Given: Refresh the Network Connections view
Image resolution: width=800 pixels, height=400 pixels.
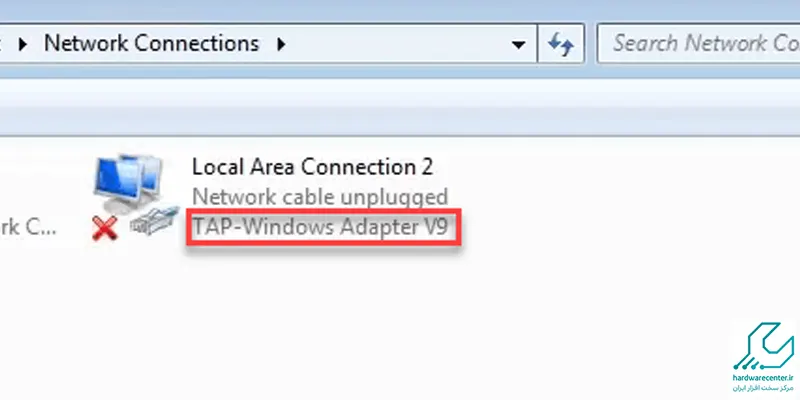Looking at the screenshot, I should pos(561,44).
